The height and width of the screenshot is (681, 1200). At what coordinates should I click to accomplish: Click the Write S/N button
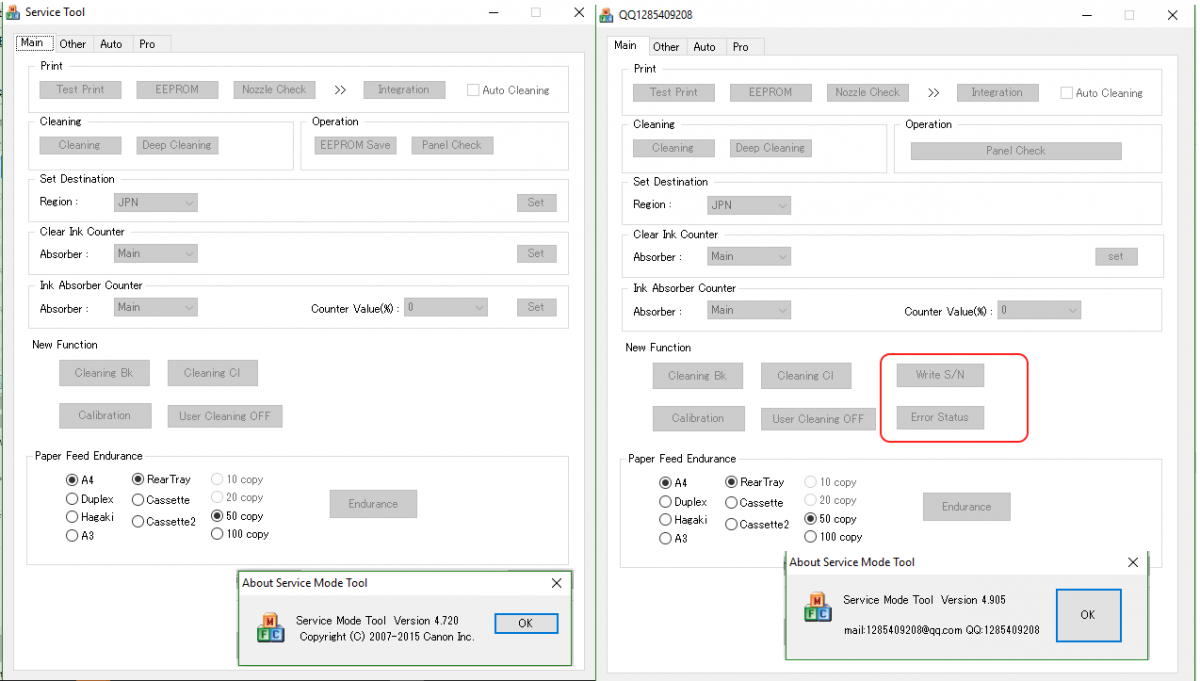939,375
